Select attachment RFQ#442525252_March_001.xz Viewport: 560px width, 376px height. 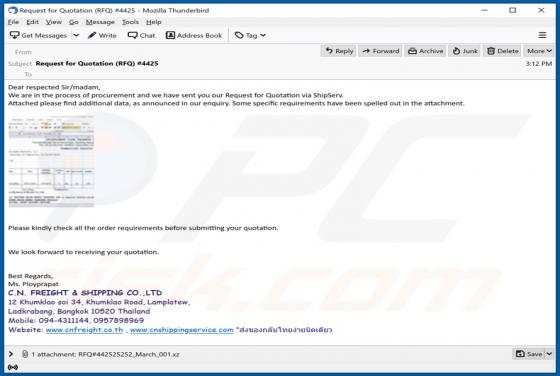click(x=129, y=354)
